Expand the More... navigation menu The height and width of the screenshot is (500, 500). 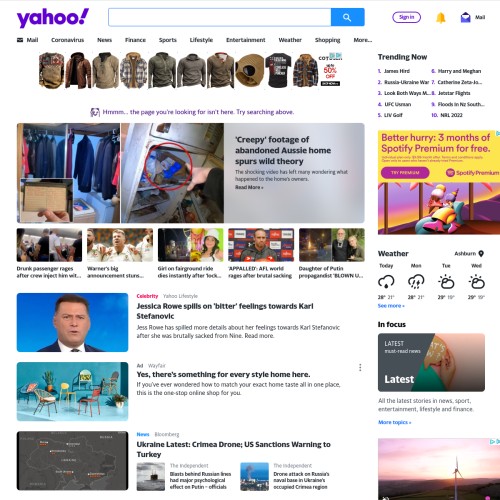363,40
